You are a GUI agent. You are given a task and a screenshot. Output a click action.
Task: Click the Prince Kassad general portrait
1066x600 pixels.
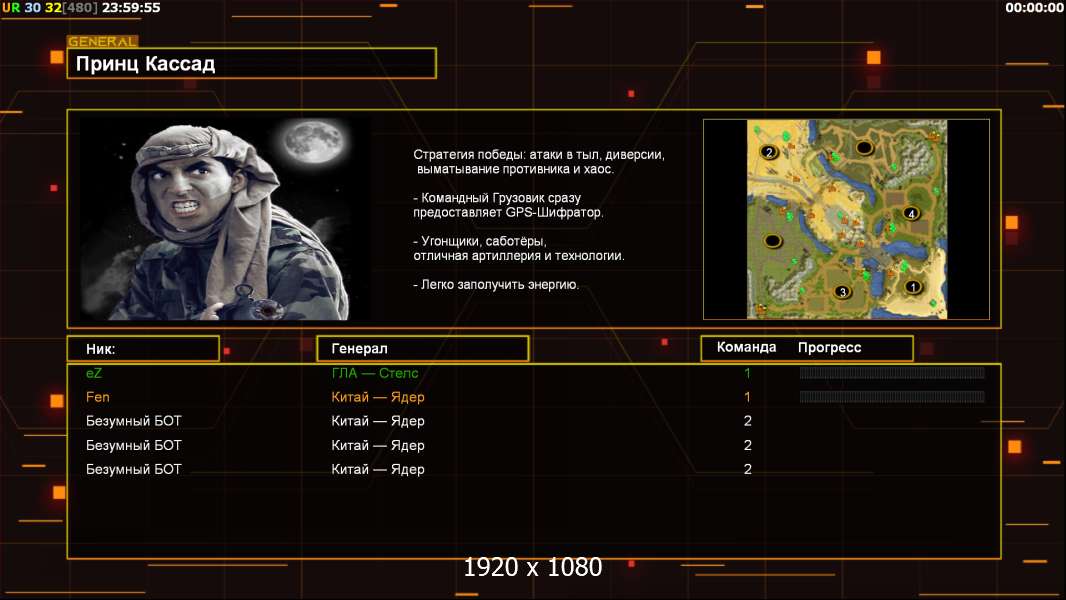click(225, 218)
